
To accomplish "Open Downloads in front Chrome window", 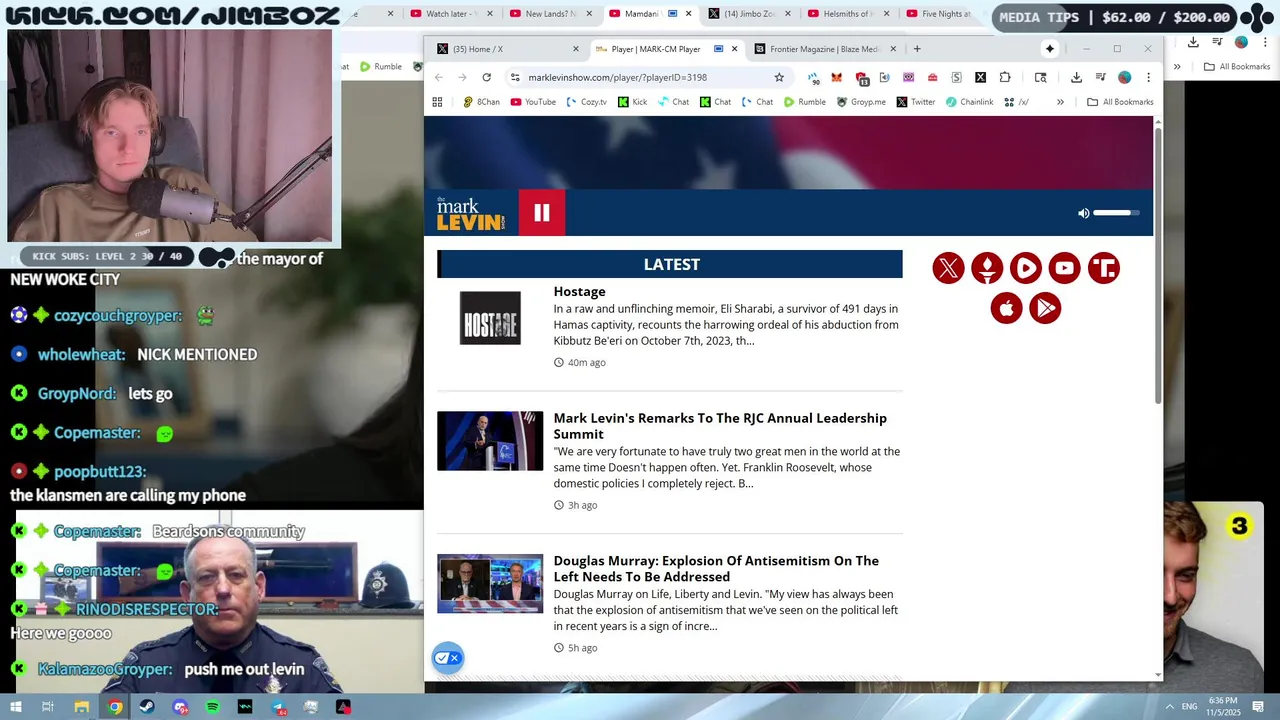I will 1076,77.
